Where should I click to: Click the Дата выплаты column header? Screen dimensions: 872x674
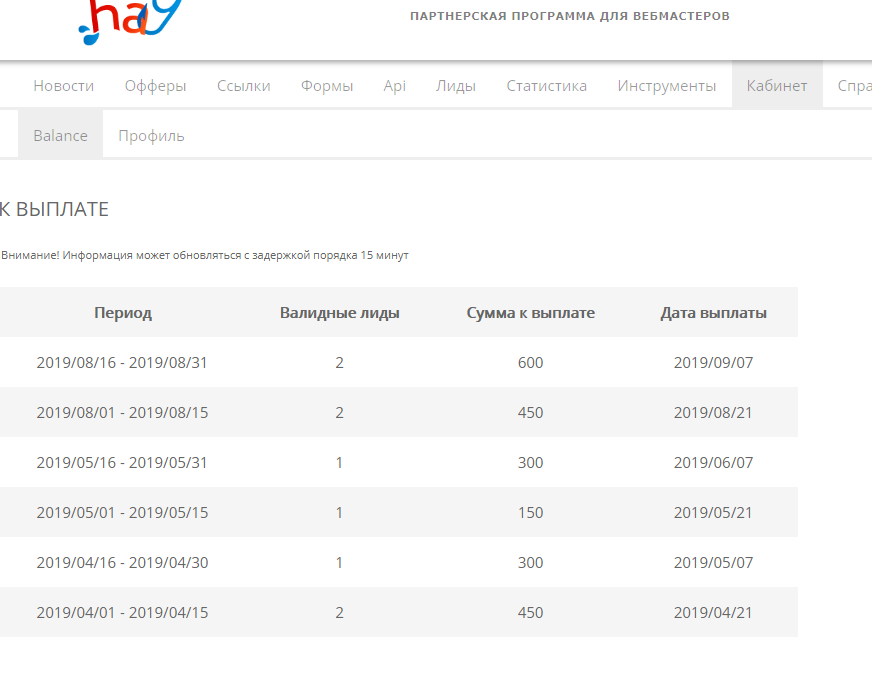click(x=713, y=313)
